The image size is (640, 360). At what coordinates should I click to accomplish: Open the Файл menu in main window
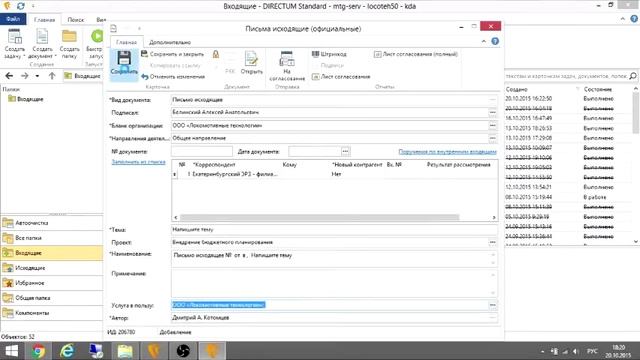pyautogui.click(x=13, y=19)
